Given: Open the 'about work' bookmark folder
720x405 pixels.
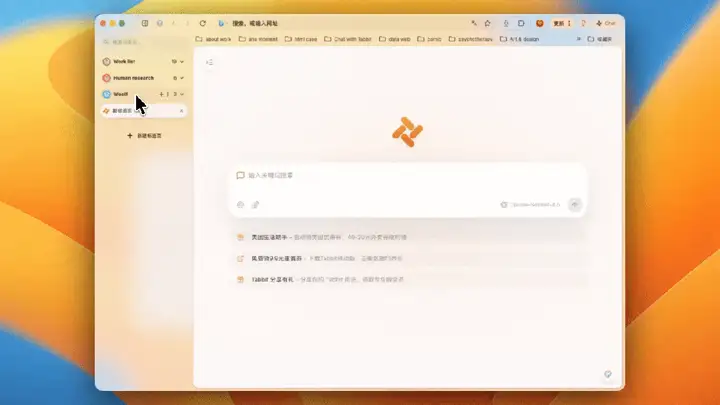Looking at the screenshot, I should [214, 39].
